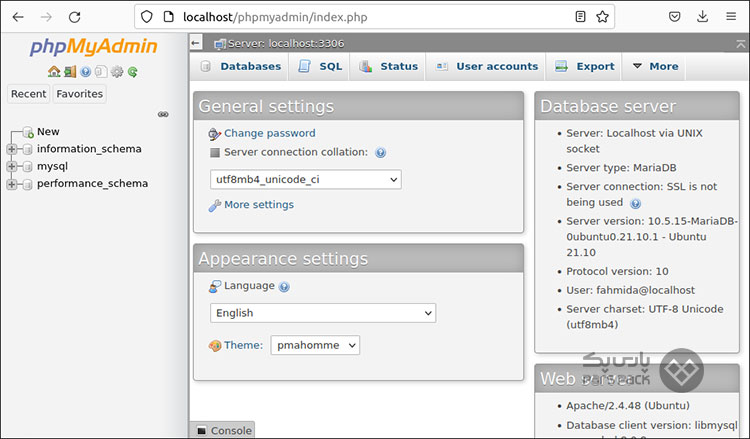This screenshot has width=750, height=439.
Task: Open the server connection collation dropdown
Action: [306, 179]
